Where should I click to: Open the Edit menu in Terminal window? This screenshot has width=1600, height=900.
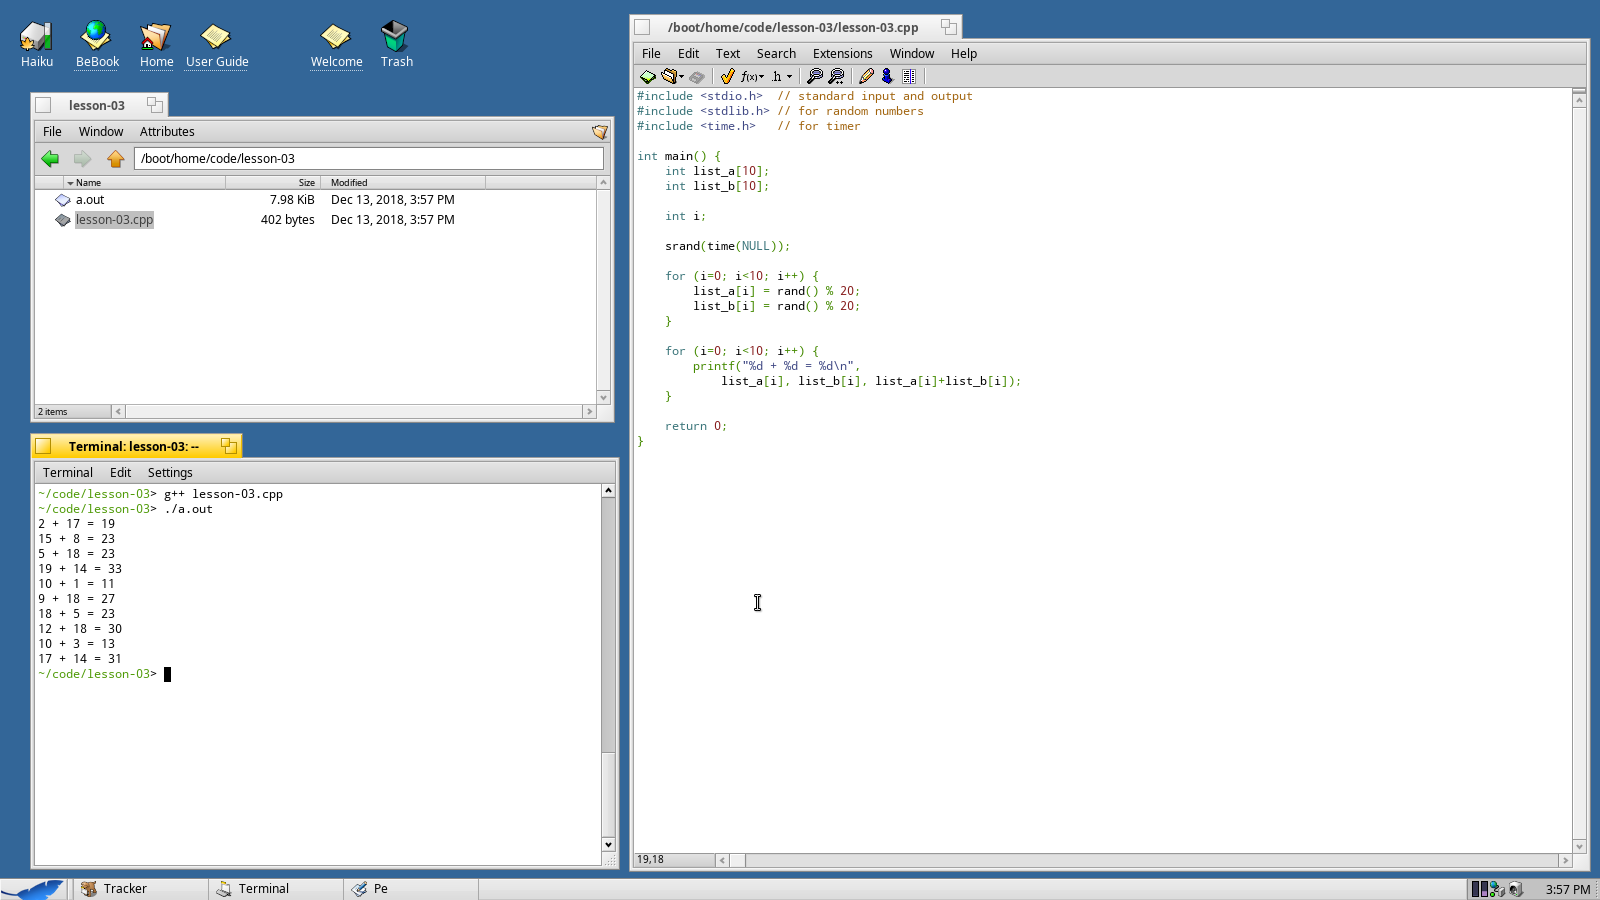(x=120, y=473)
